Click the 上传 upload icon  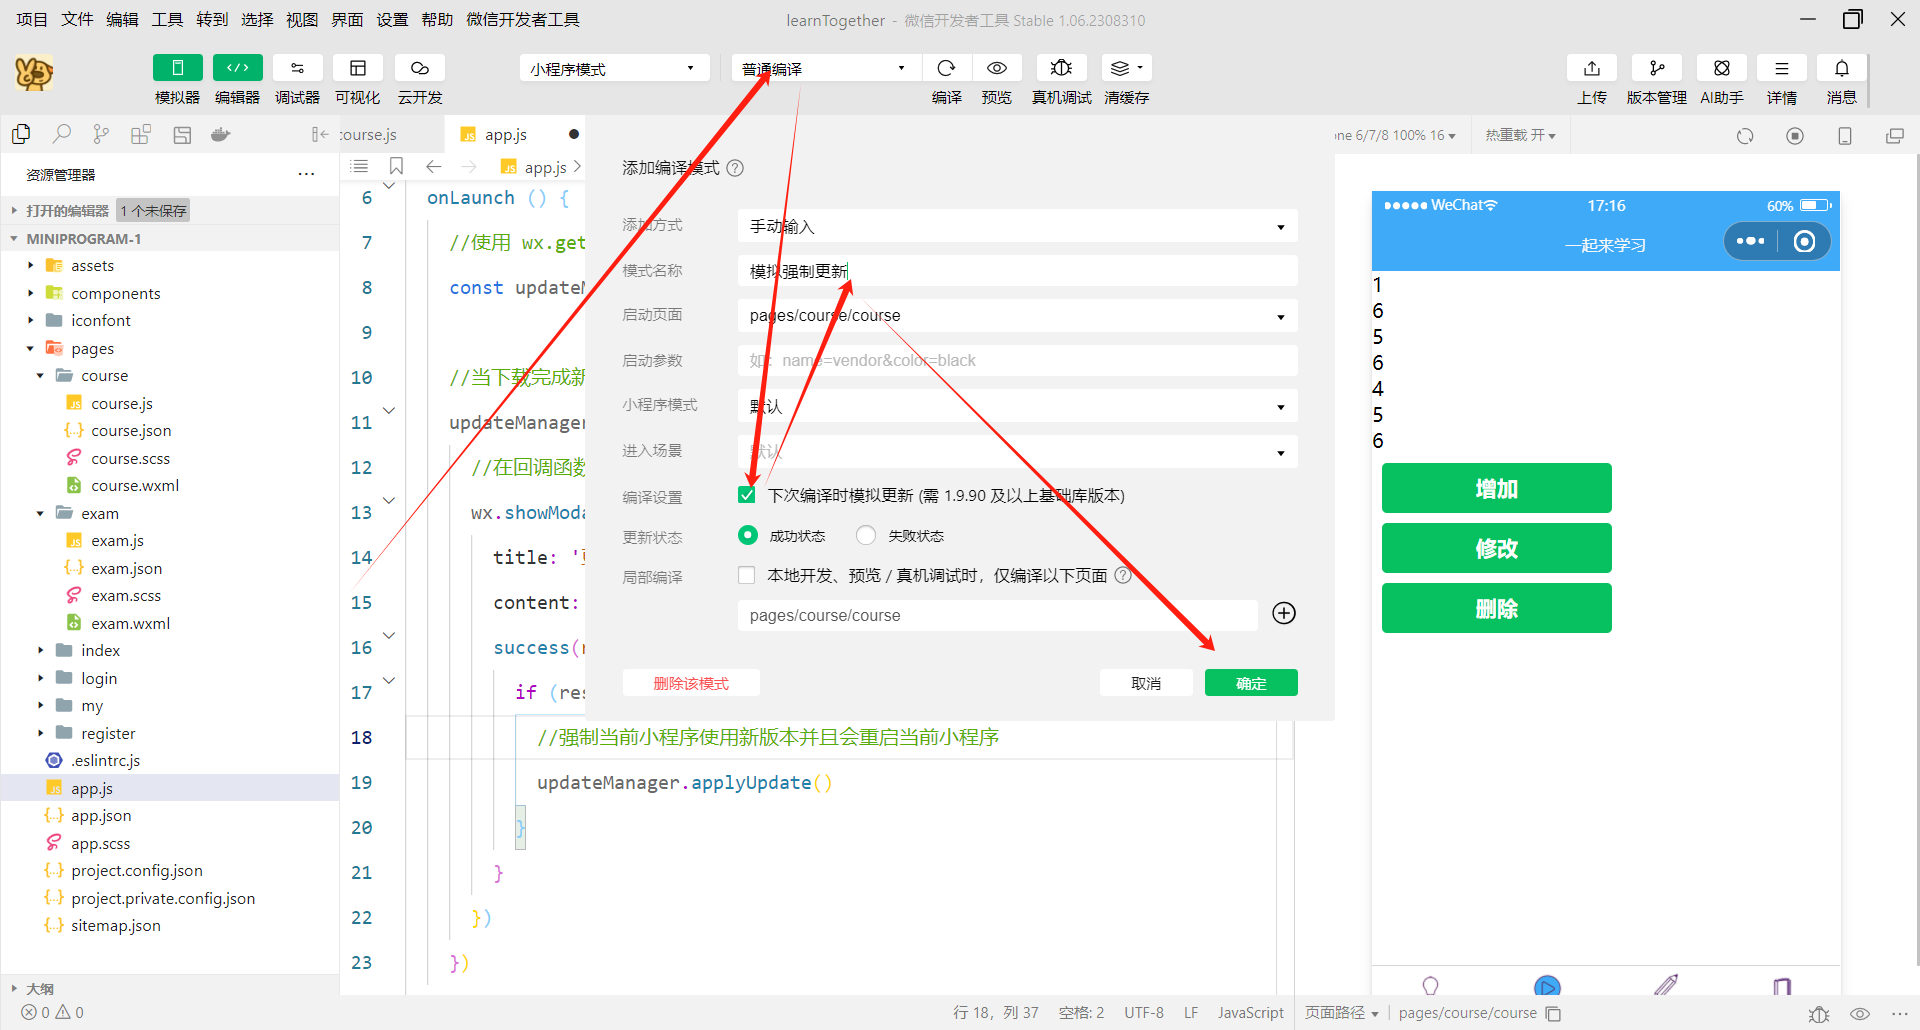coord(1592,68)
